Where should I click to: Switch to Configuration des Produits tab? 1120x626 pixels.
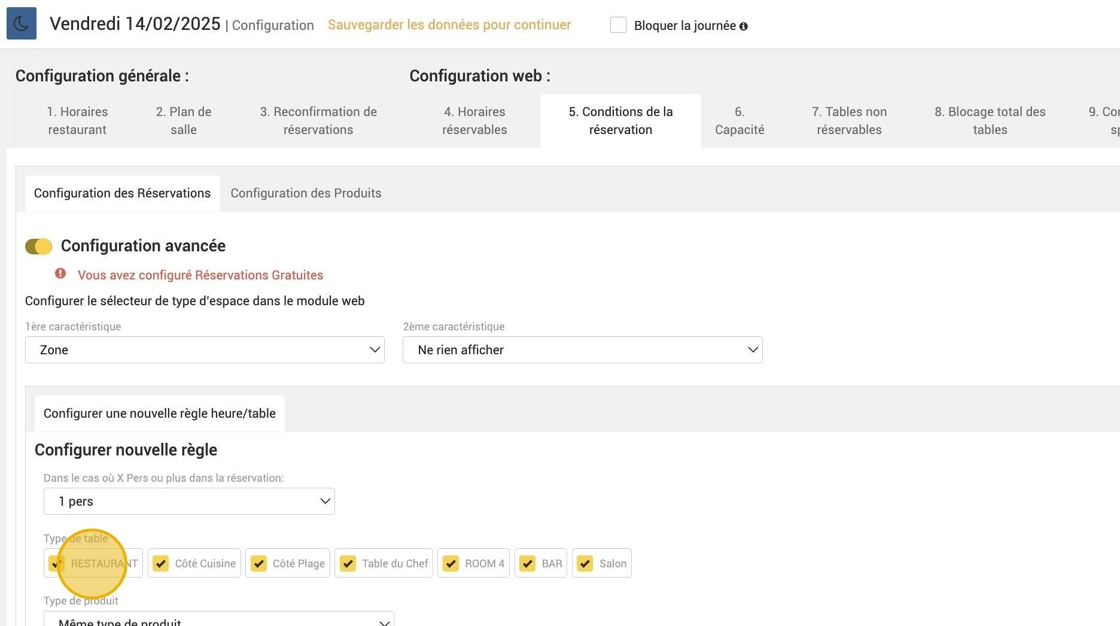click(306, 193)
